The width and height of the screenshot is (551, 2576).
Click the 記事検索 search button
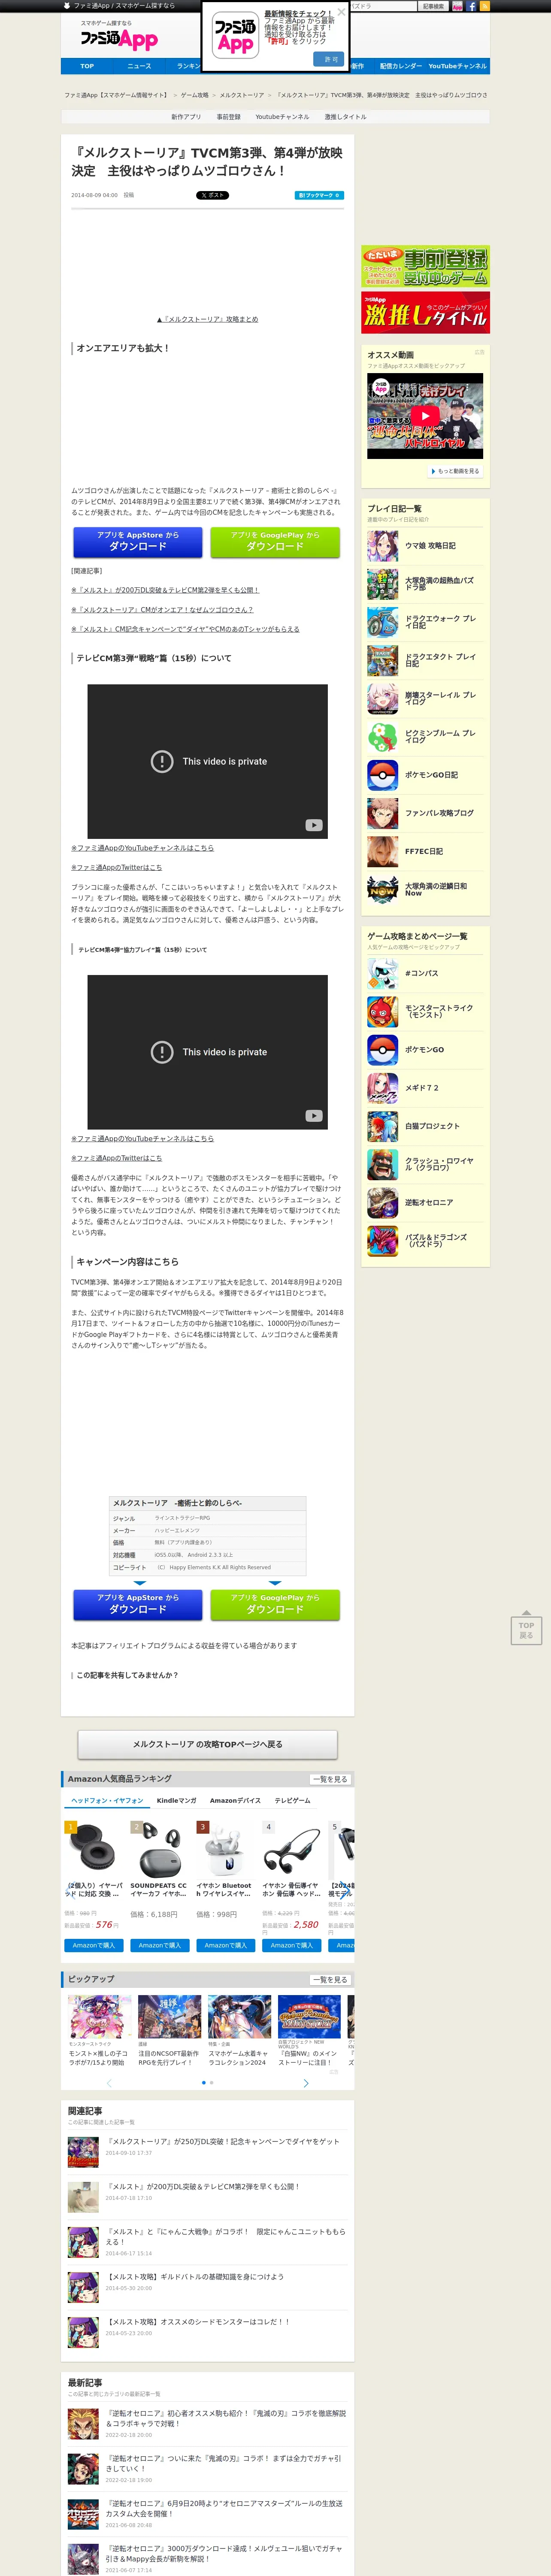click(433, 6)
